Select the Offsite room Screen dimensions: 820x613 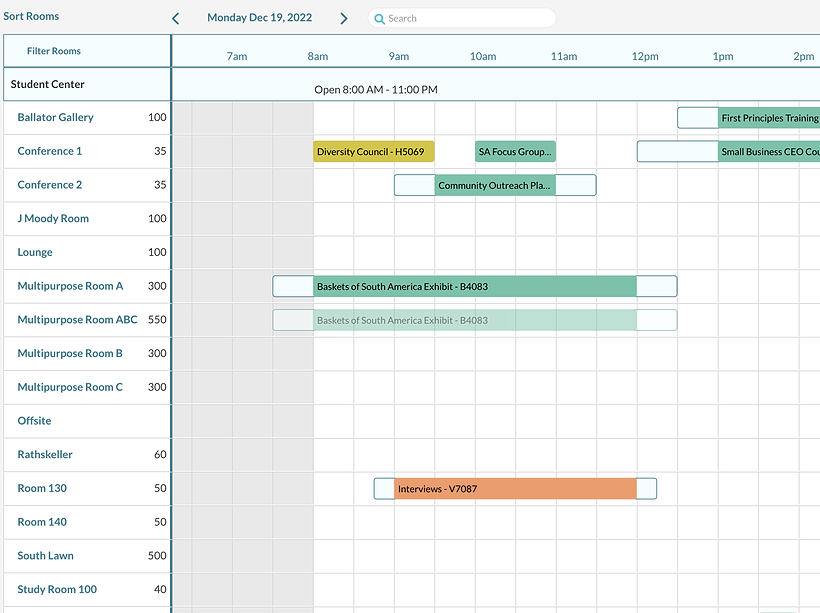(33, 420)
